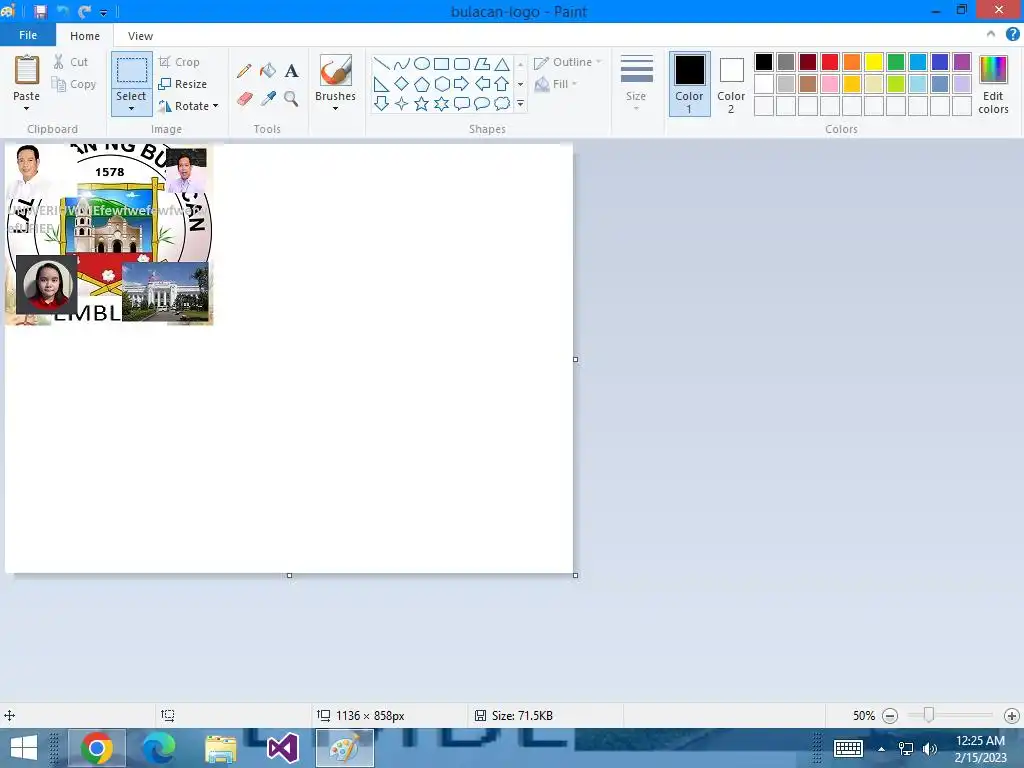This screenshot has height=768, width=1024.
Task: Select the Five-point star shape
Action: (x=422, y=103)
